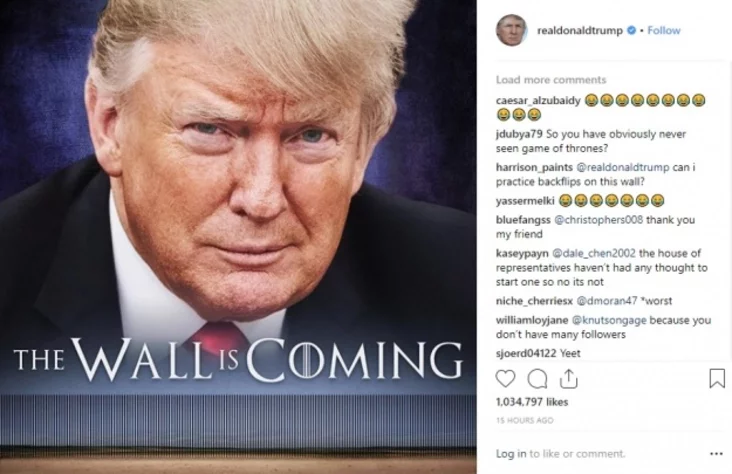Open the realdonaldtrump profile avatar
This screenshot has width=732, height=474.
tap(511, 30)
